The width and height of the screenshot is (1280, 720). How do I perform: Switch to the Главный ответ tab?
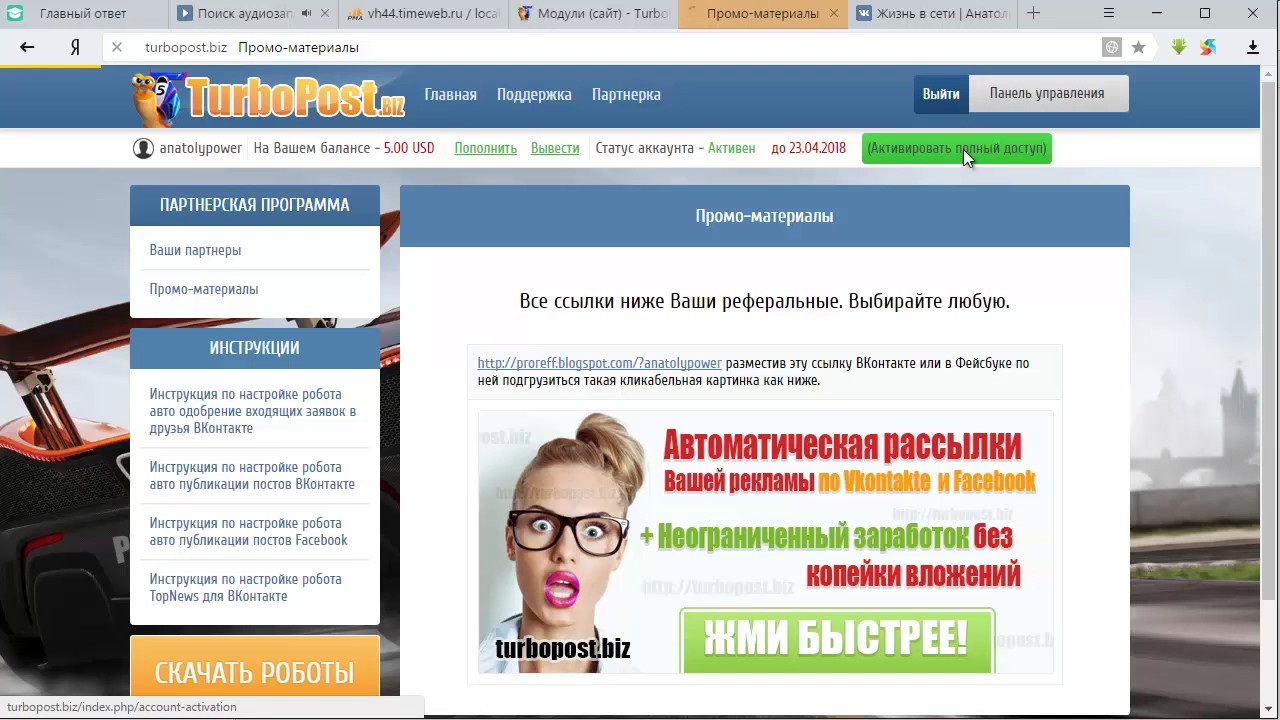(84, 13)
